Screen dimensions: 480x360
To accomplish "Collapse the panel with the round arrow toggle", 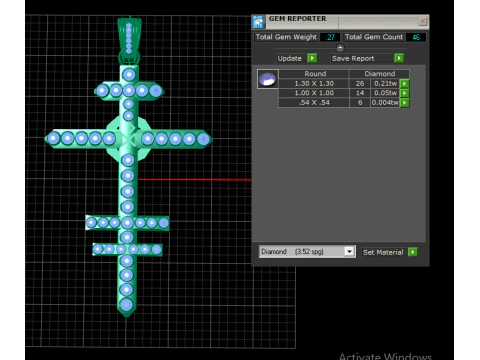I will tap(340, 48).
